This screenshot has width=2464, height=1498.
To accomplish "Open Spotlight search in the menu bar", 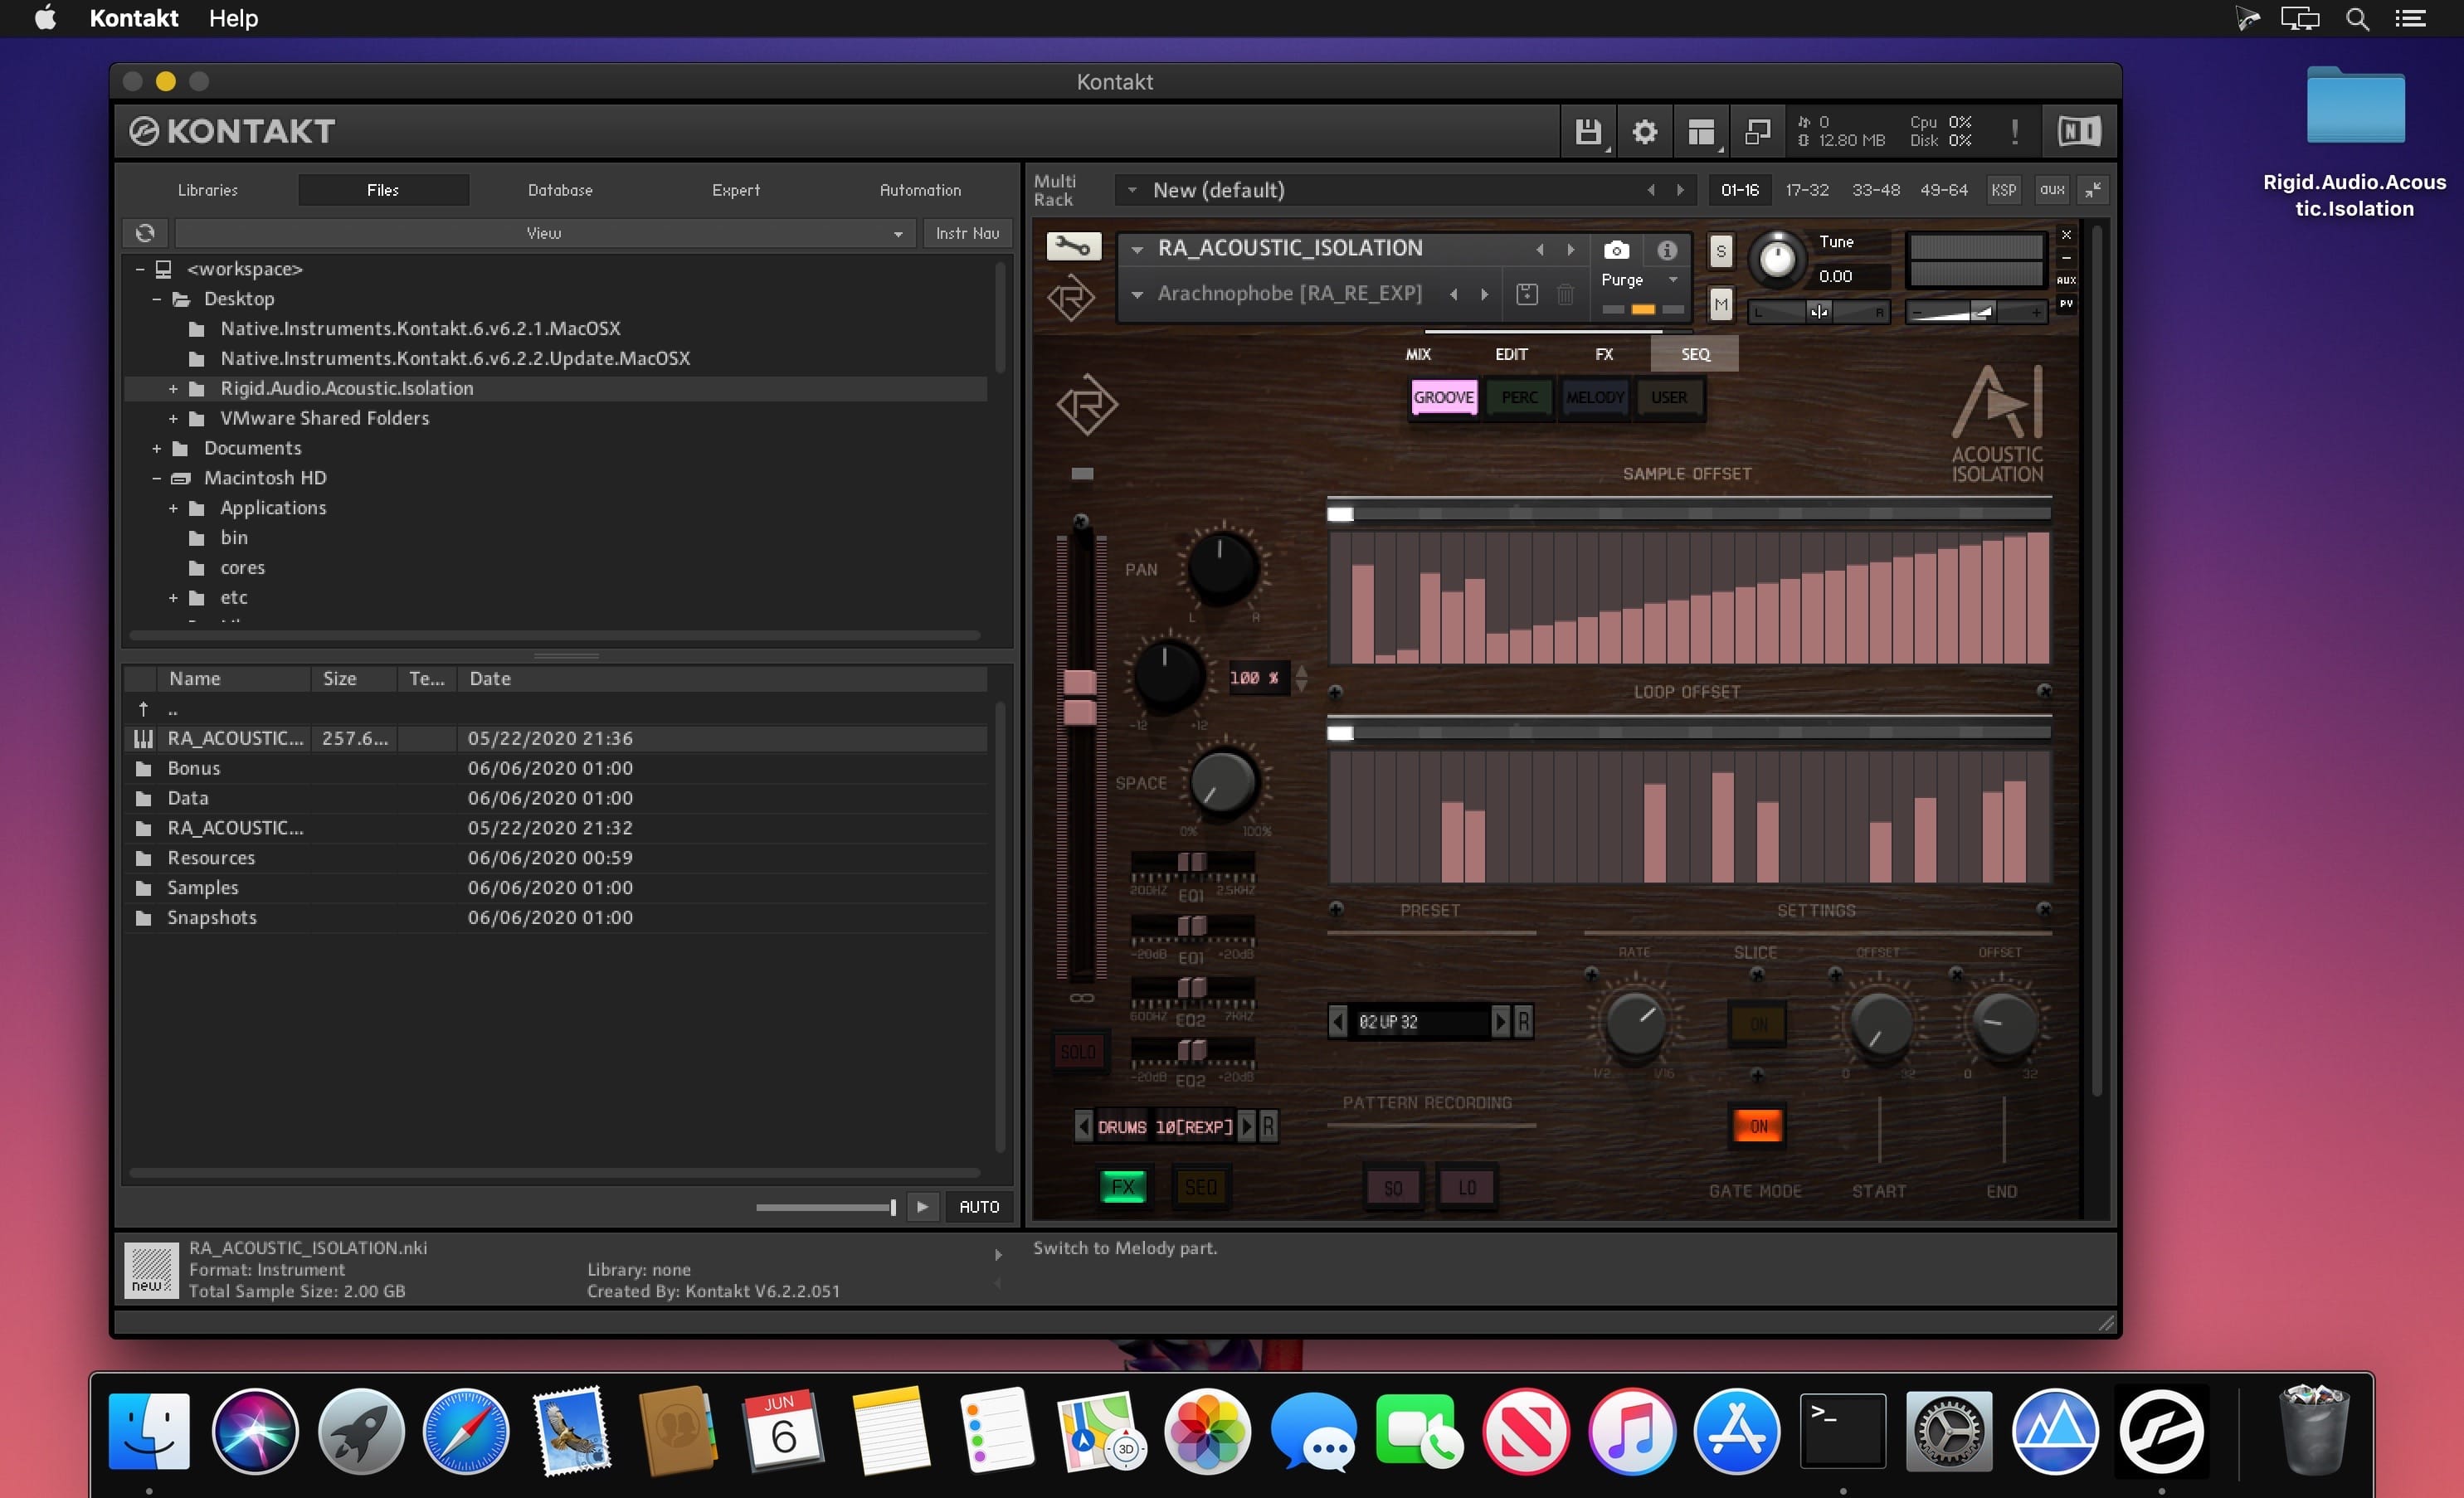I will click(x=2357, y=18).
